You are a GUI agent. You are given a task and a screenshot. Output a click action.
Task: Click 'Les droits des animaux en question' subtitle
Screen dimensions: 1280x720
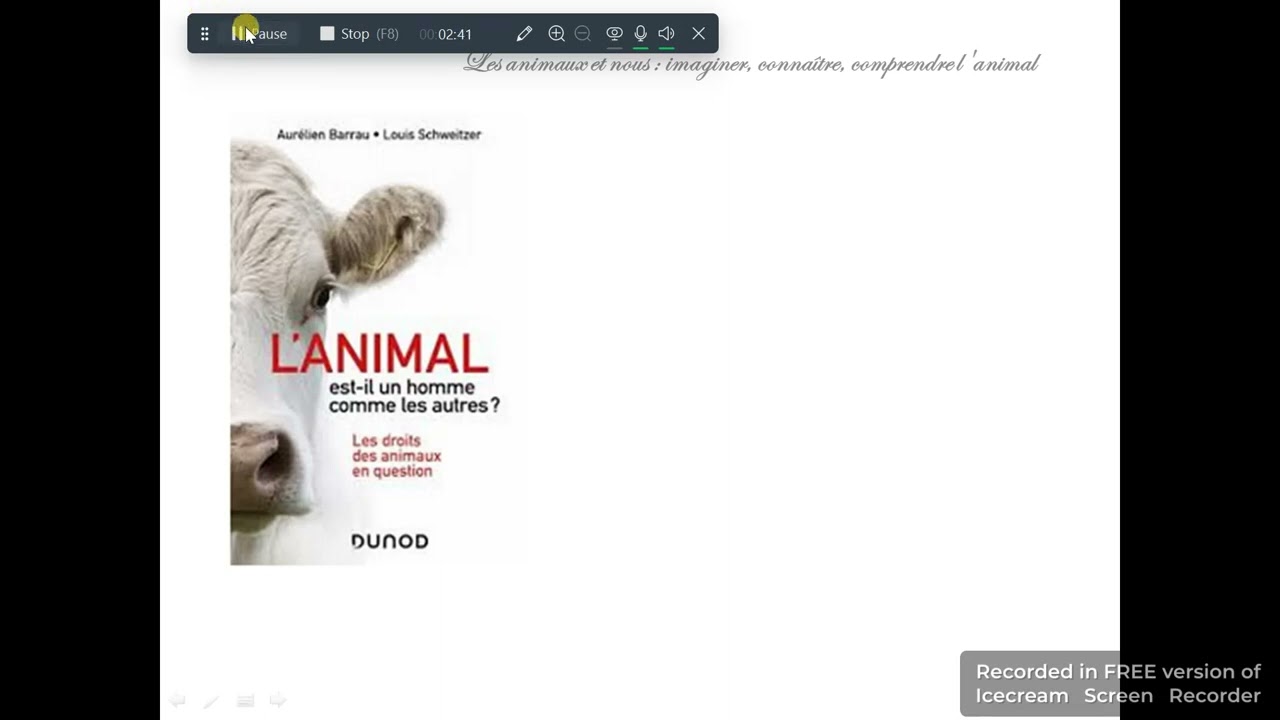[x=396, y=456]
